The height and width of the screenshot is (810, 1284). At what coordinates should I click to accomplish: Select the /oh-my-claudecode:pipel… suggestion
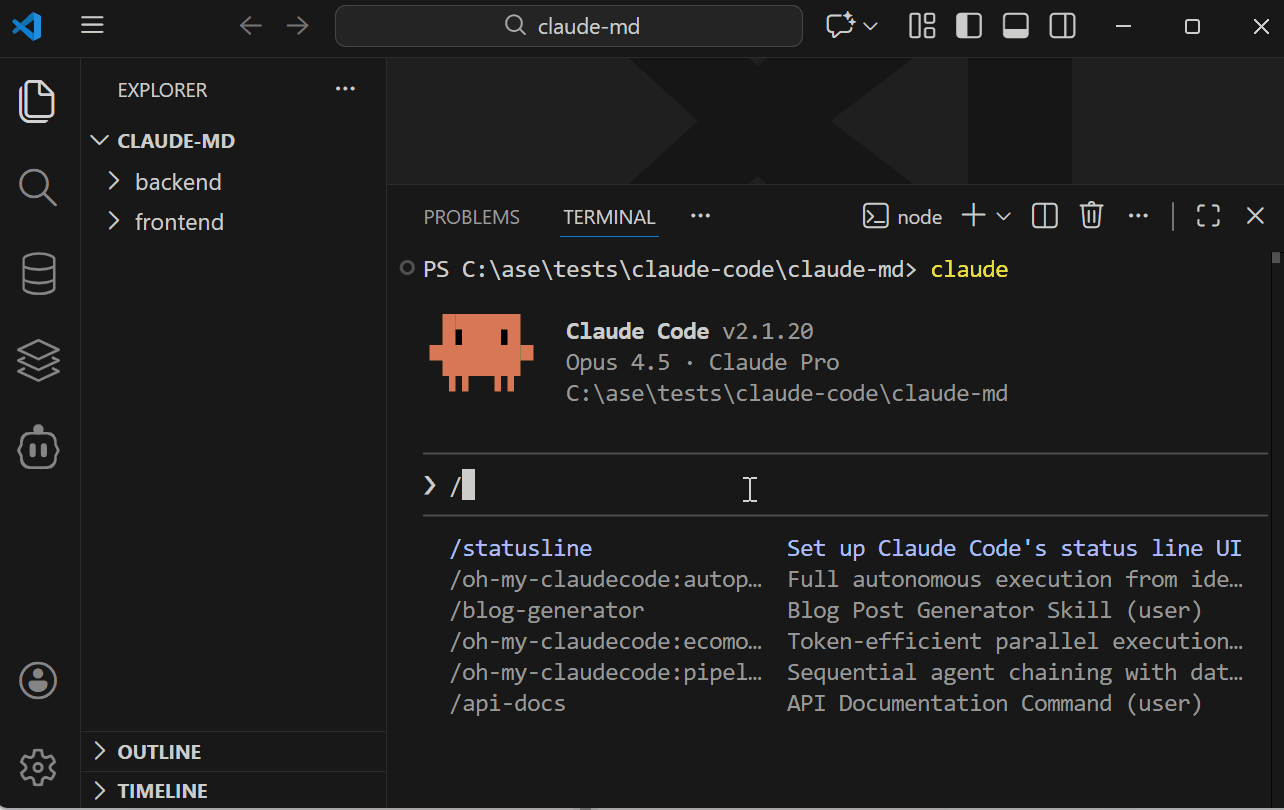coord(606,672)
